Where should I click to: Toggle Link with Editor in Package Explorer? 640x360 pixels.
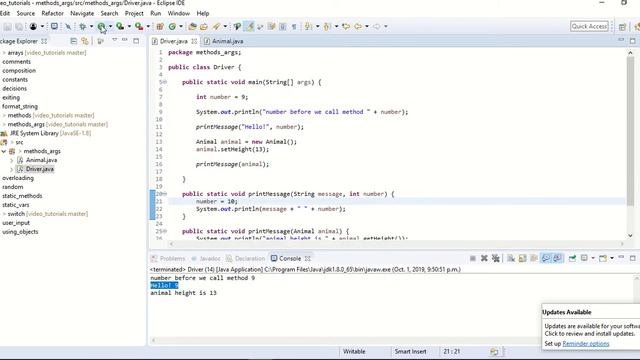pyautogui.click(x=85, y=41)
